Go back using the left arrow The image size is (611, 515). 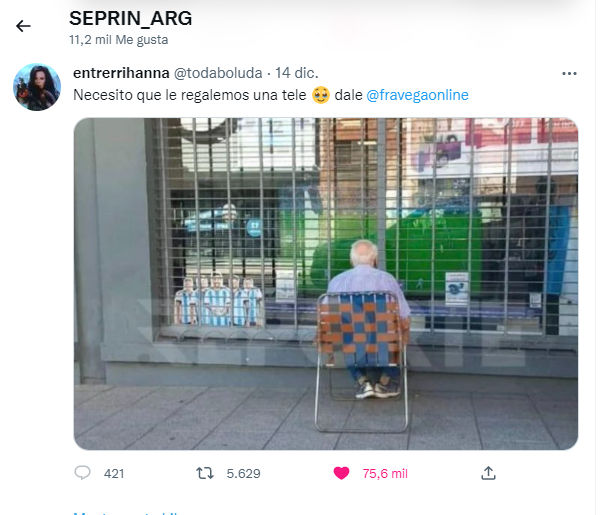[x=23, y=26]
